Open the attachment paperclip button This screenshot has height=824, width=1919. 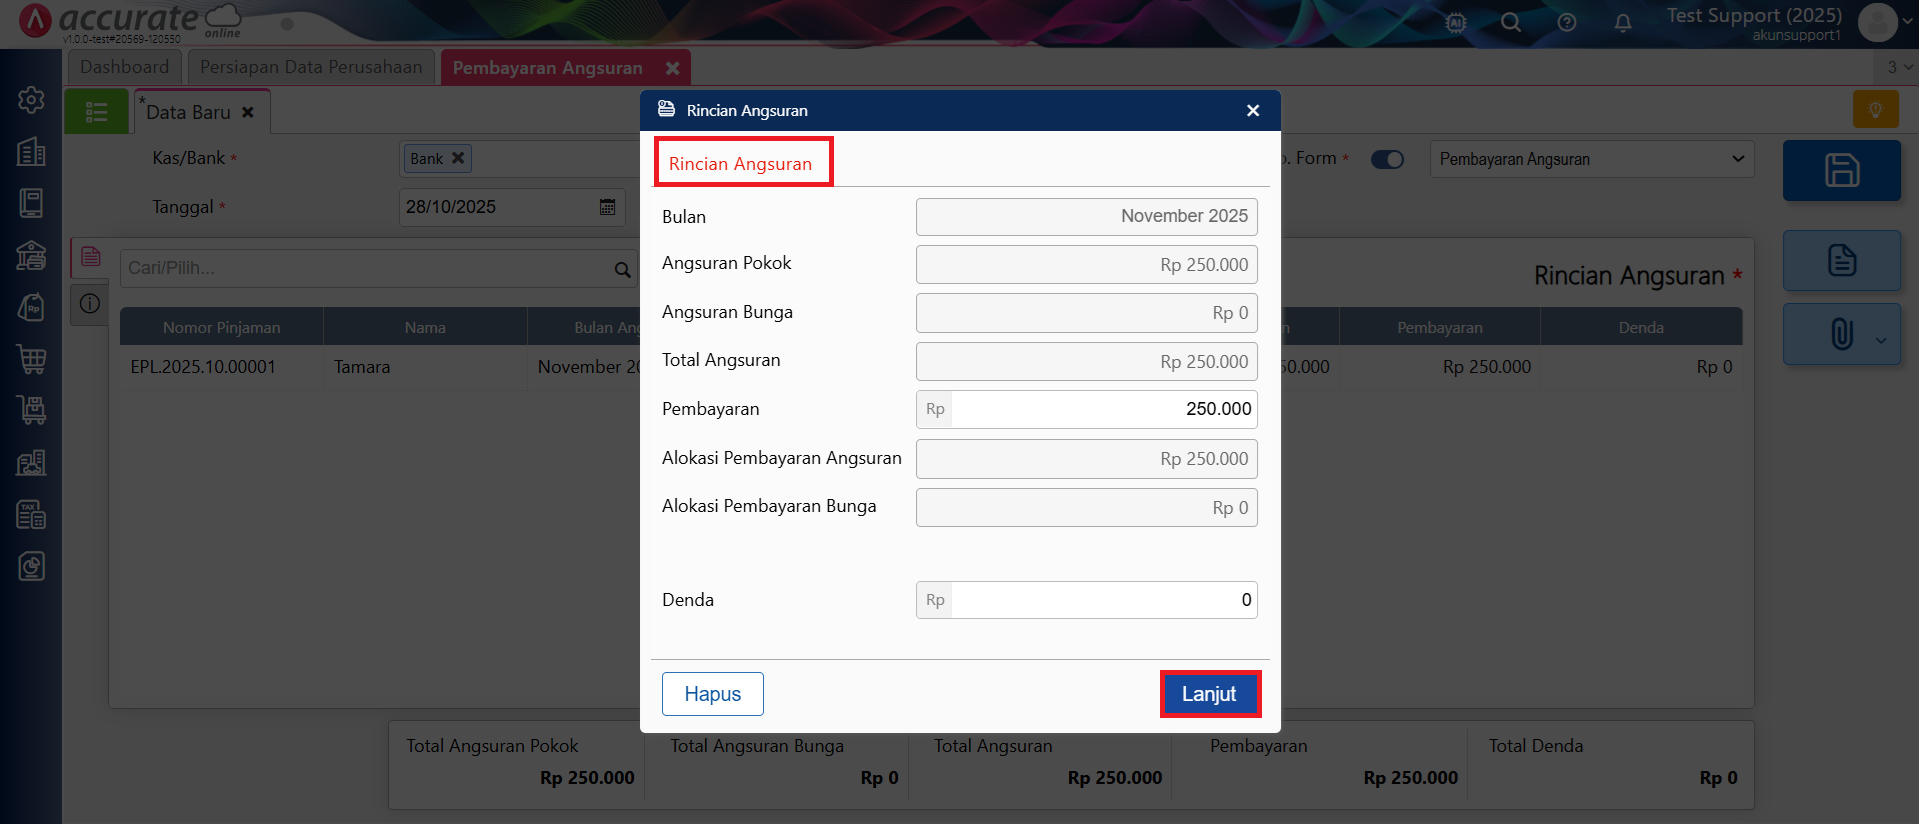(1841, 334)
